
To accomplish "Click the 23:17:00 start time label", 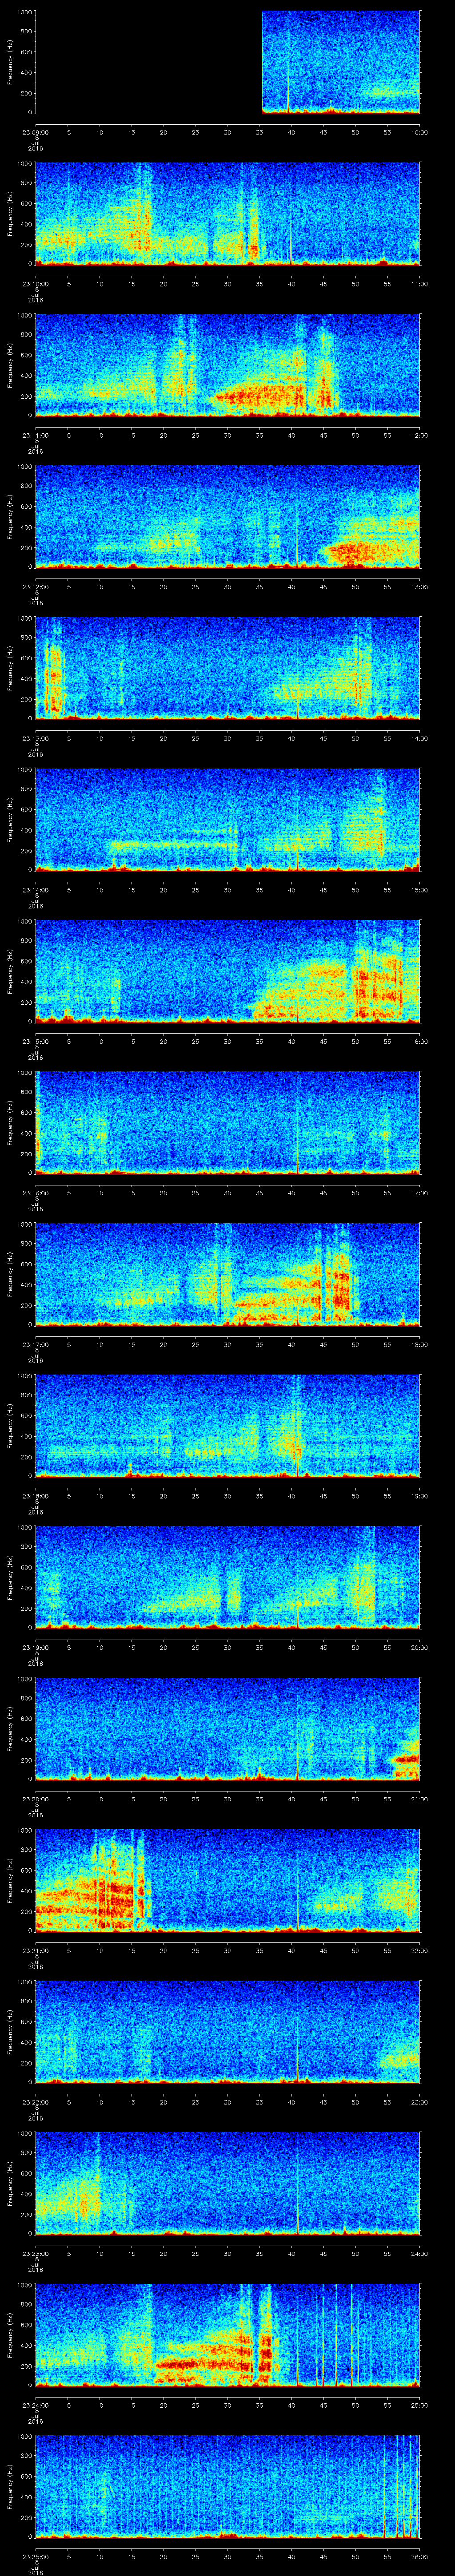I will click(x=36, y=1344).
